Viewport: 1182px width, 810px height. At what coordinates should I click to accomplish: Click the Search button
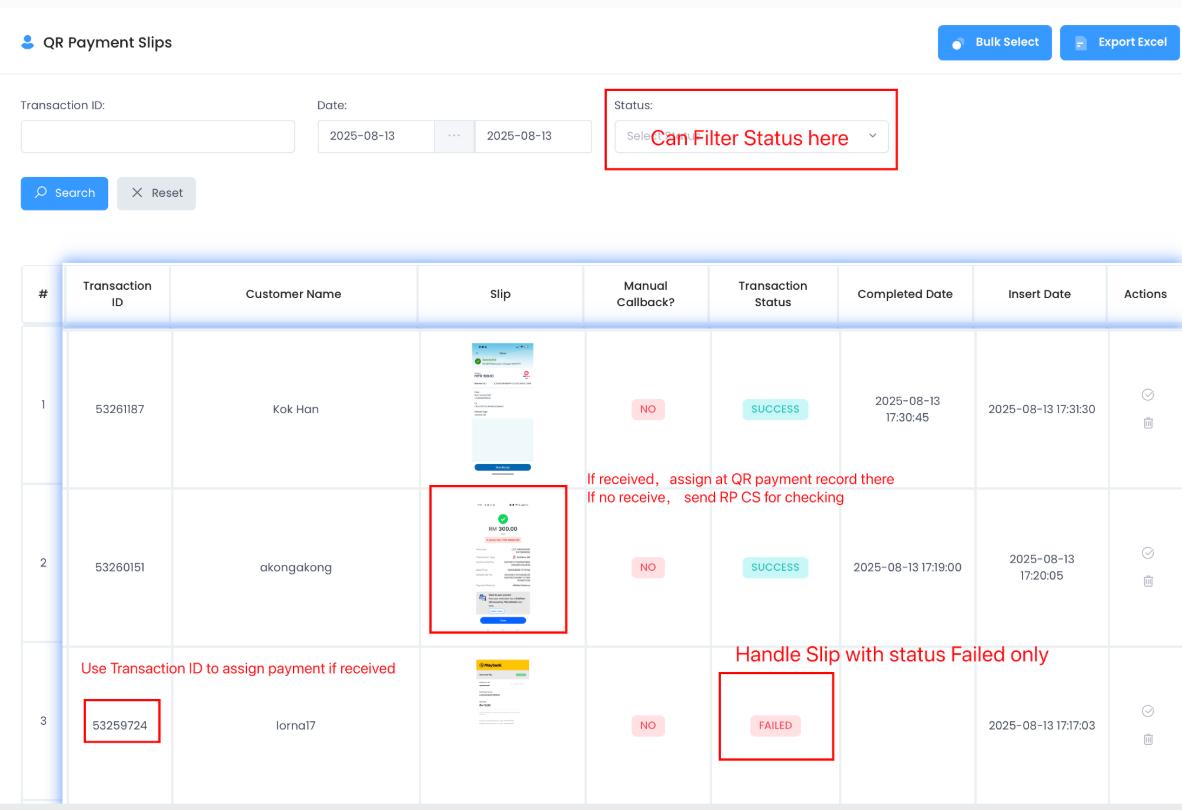[x=64, y=193]
